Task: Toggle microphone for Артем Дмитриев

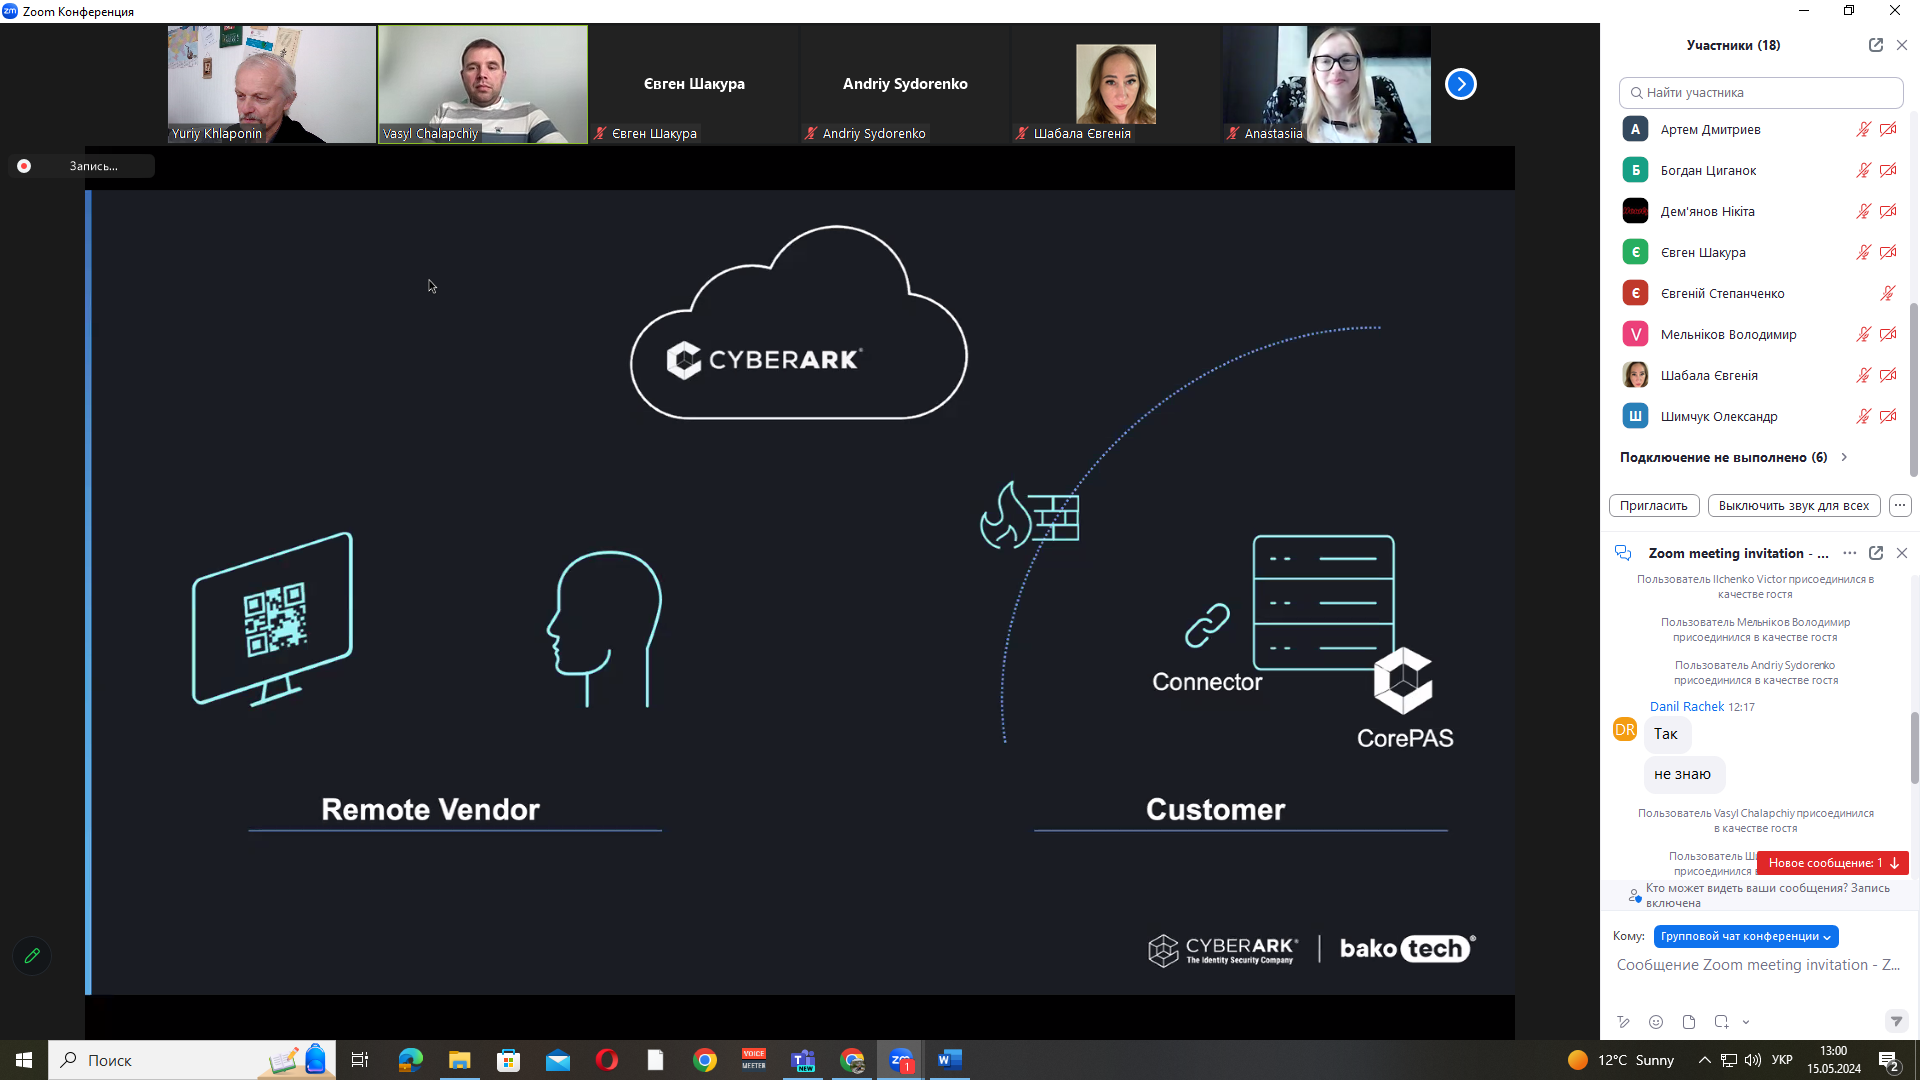Action: point(1864,129)
